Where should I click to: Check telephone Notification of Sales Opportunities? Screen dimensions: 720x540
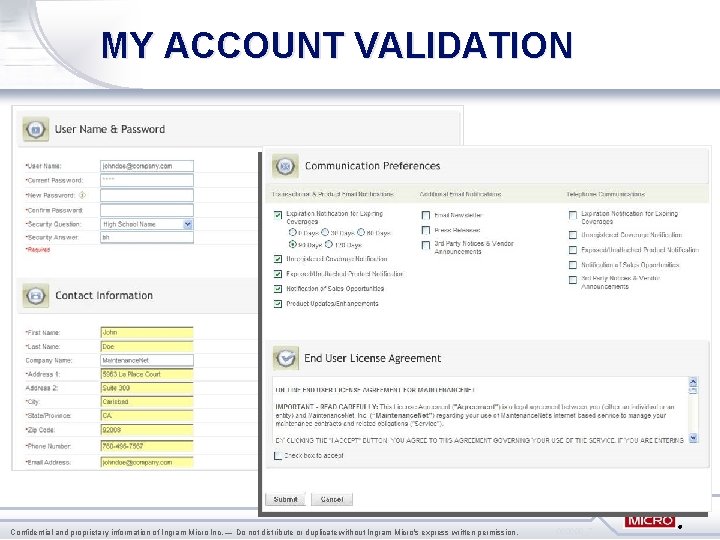(x=573, y=265)
